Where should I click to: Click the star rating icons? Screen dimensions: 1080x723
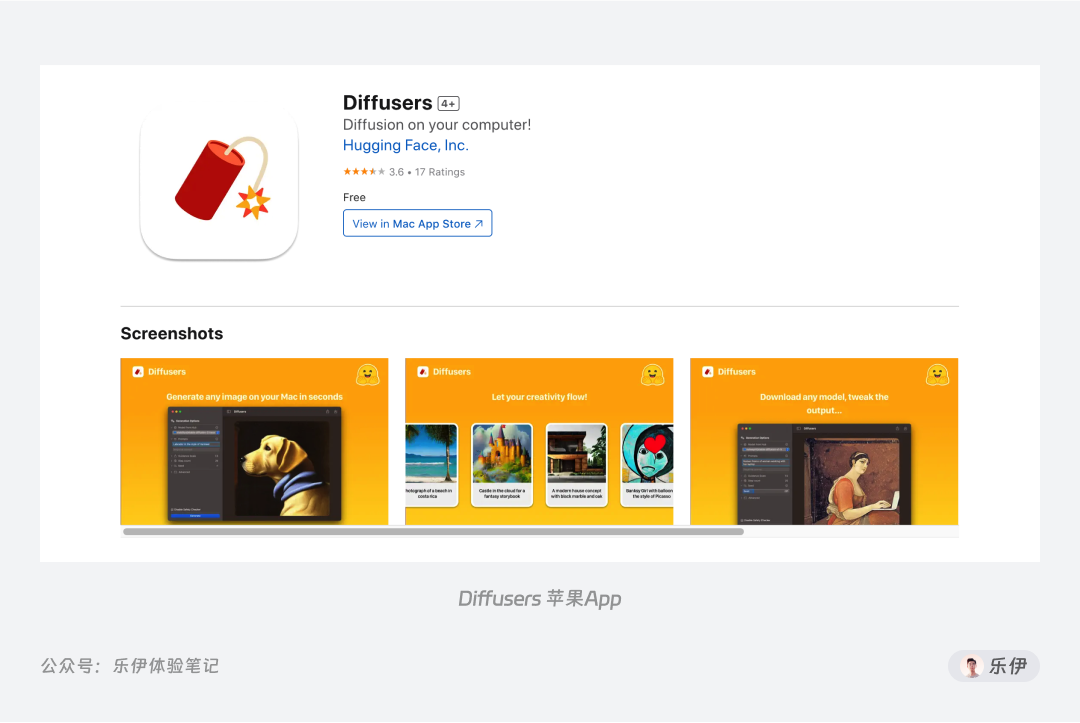(364, 171)
